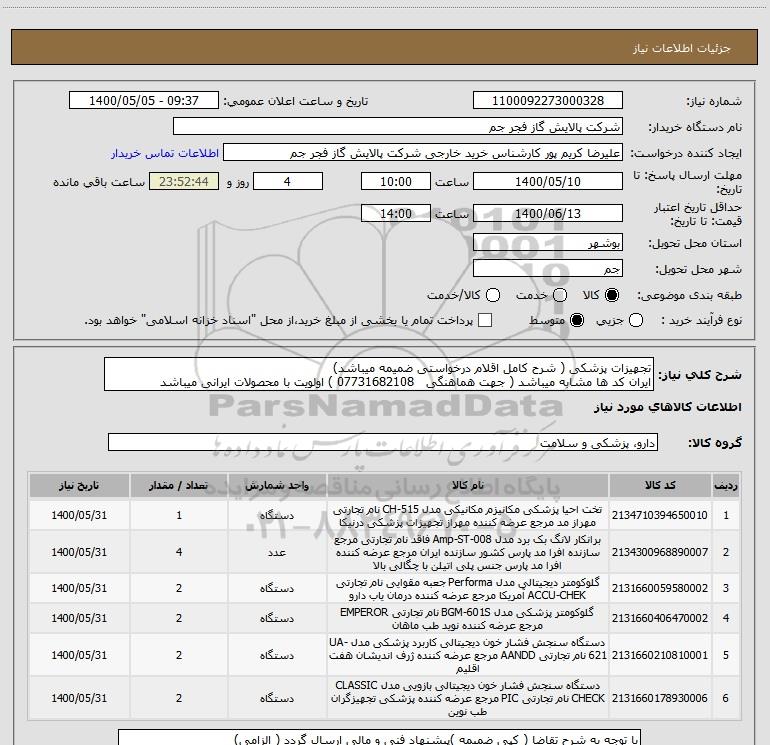
Task: Click the ACCU-CHEK Performa glucometer name
Action: coord(468,589)
